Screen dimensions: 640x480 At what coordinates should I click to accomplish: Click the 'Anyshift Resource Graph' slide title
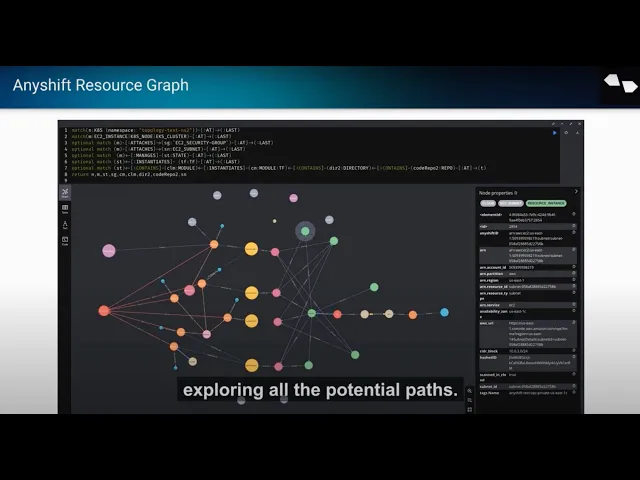tap(101, 85)
